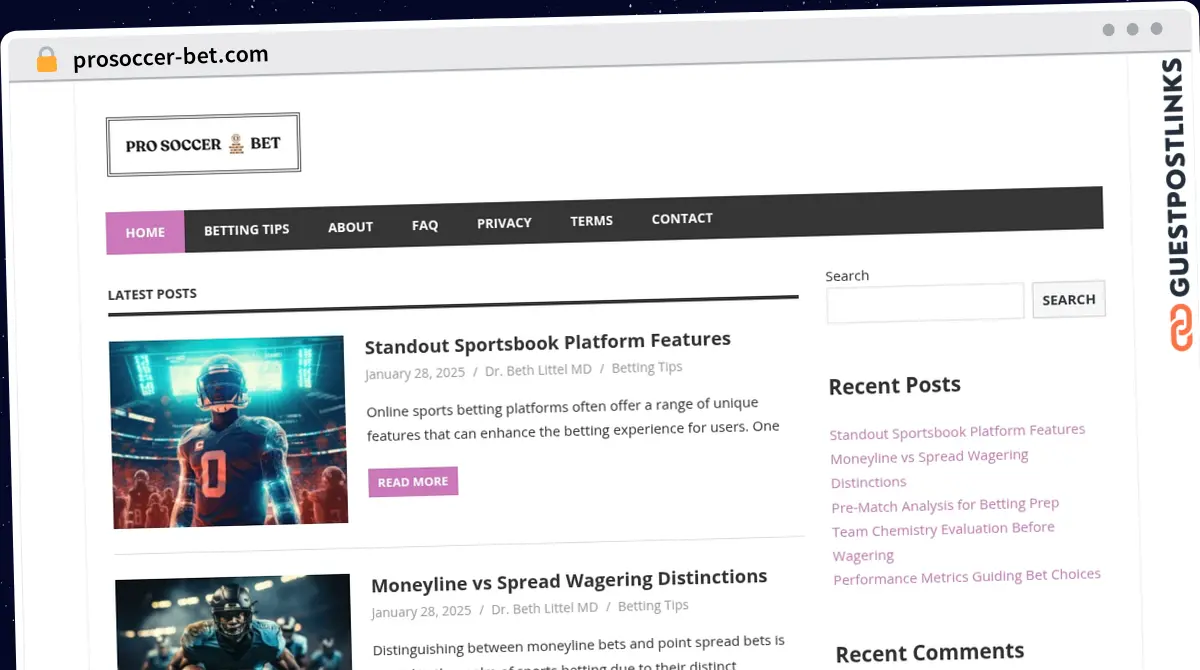
Task: Click author Dr. Beth Littel MD on first post
Action: [x=538, y=370]
